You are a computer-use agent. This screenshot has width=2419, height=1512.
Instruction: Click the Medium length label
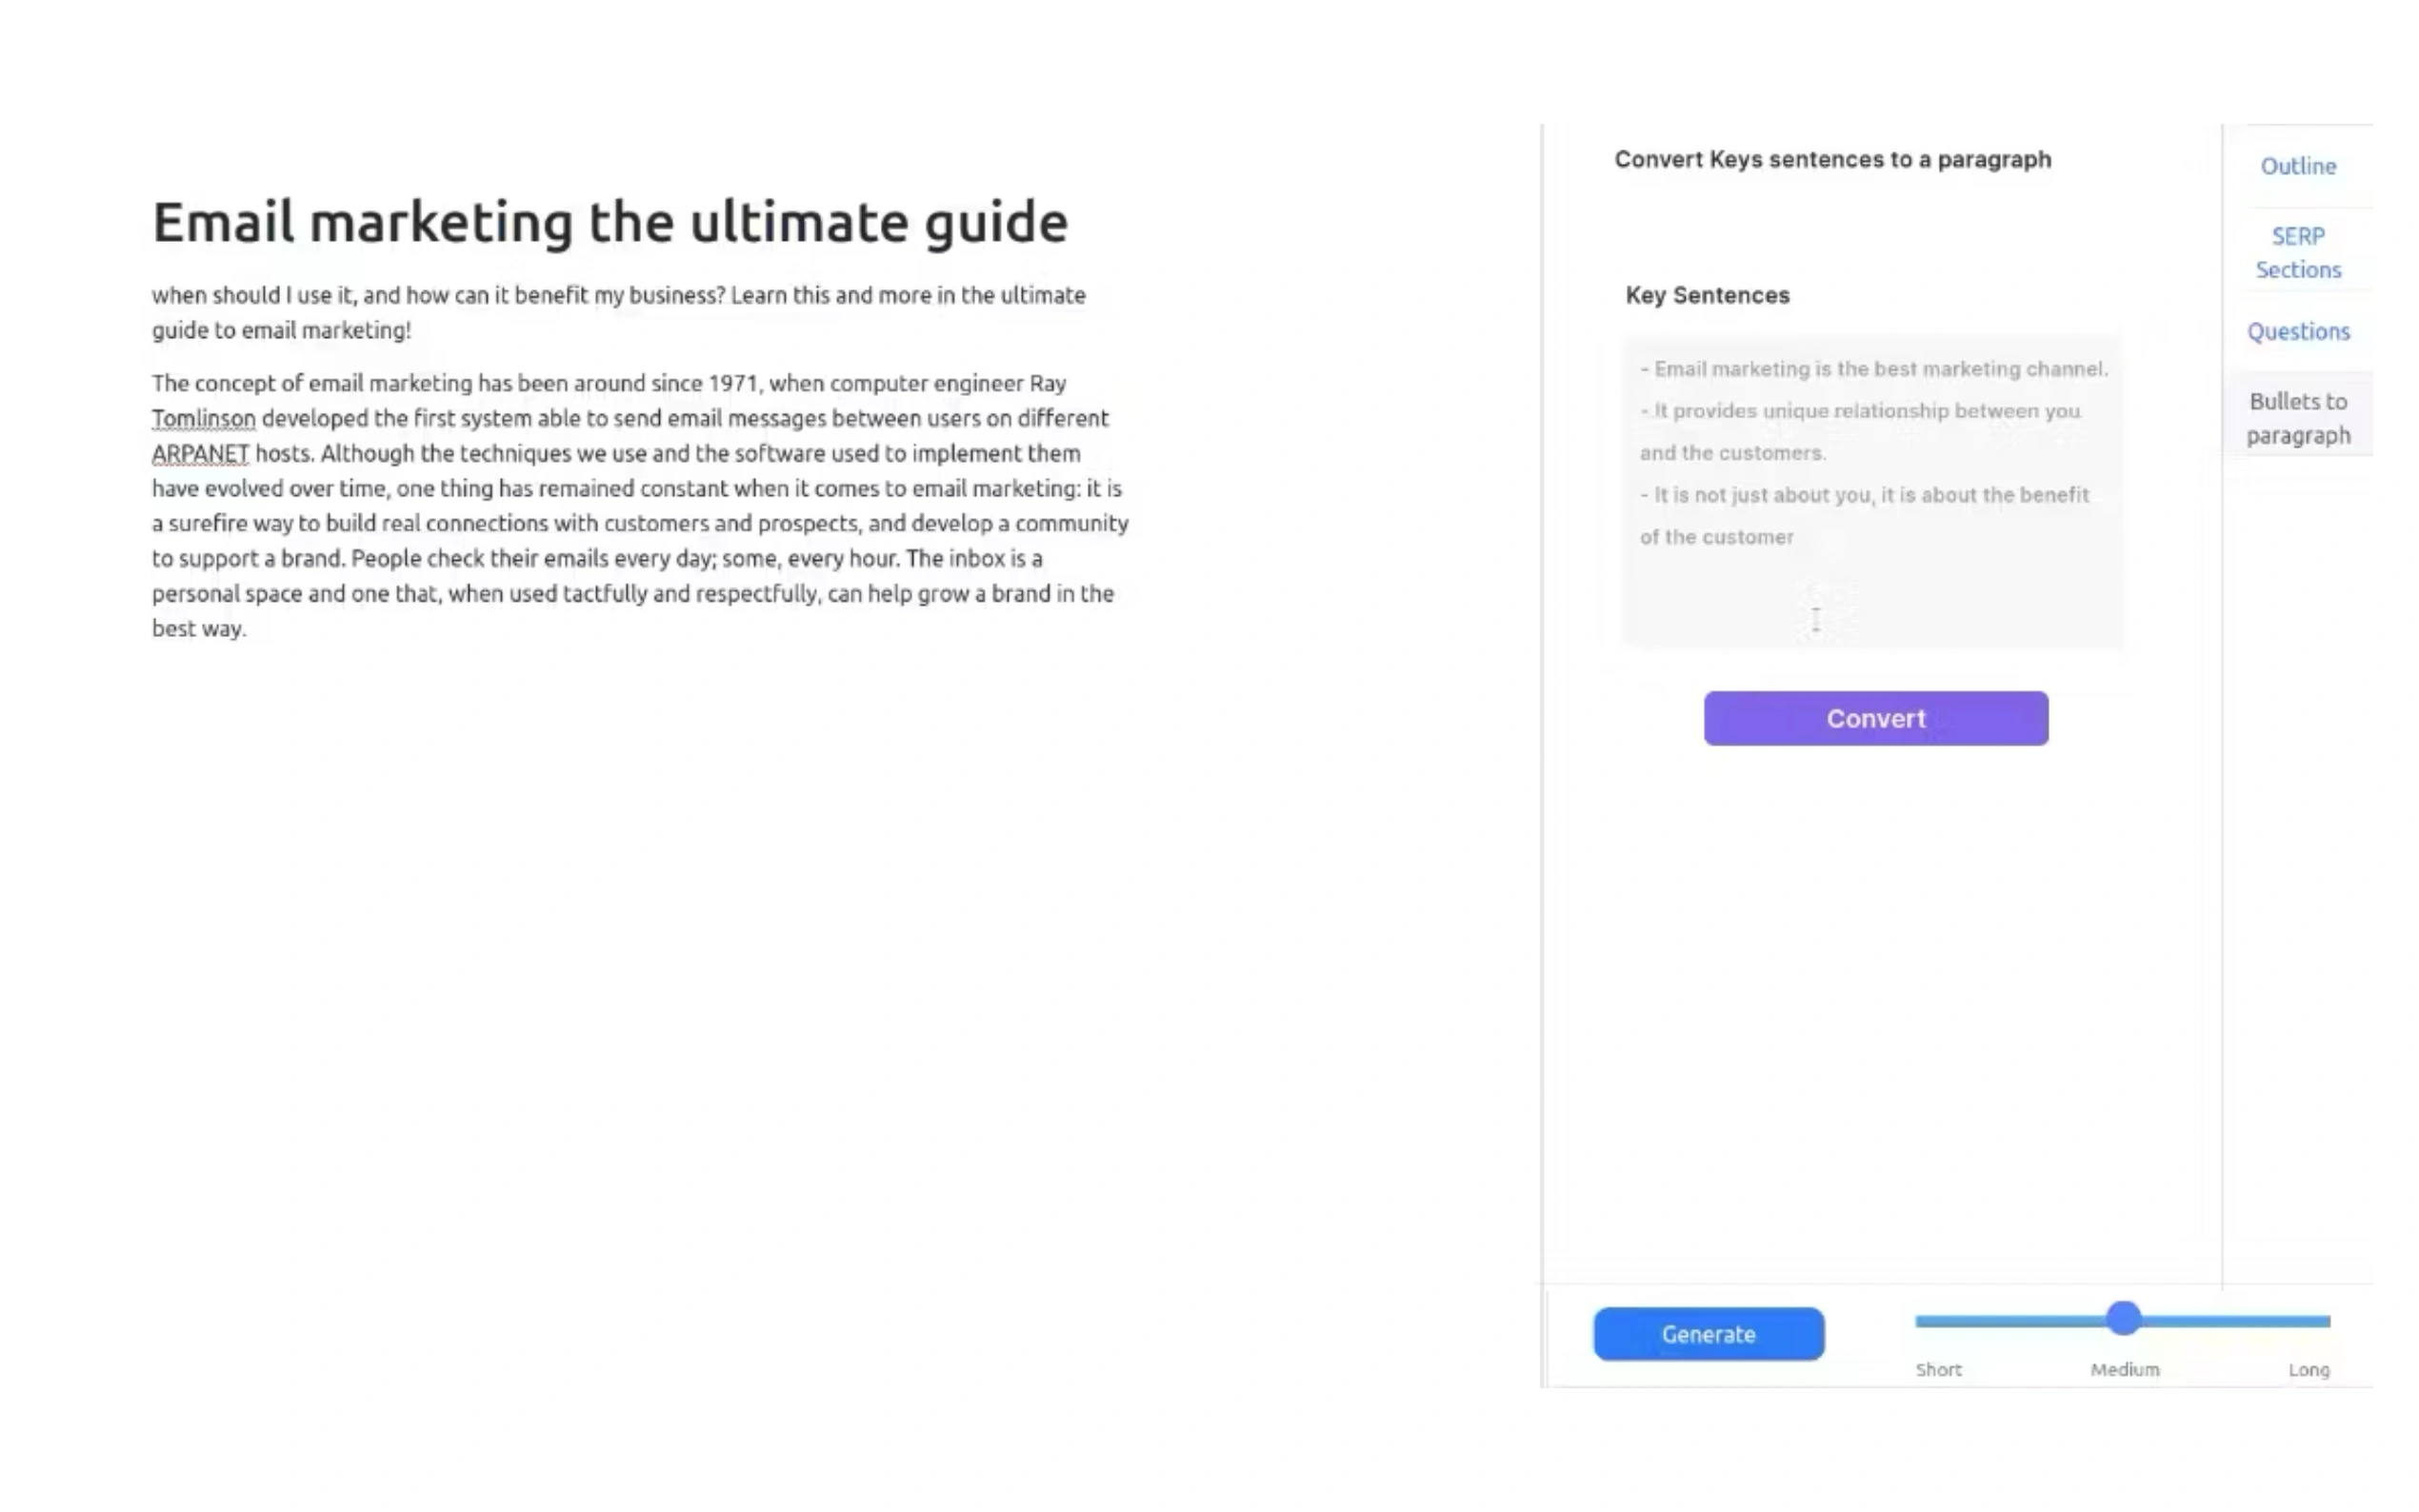point(2123,1369)
